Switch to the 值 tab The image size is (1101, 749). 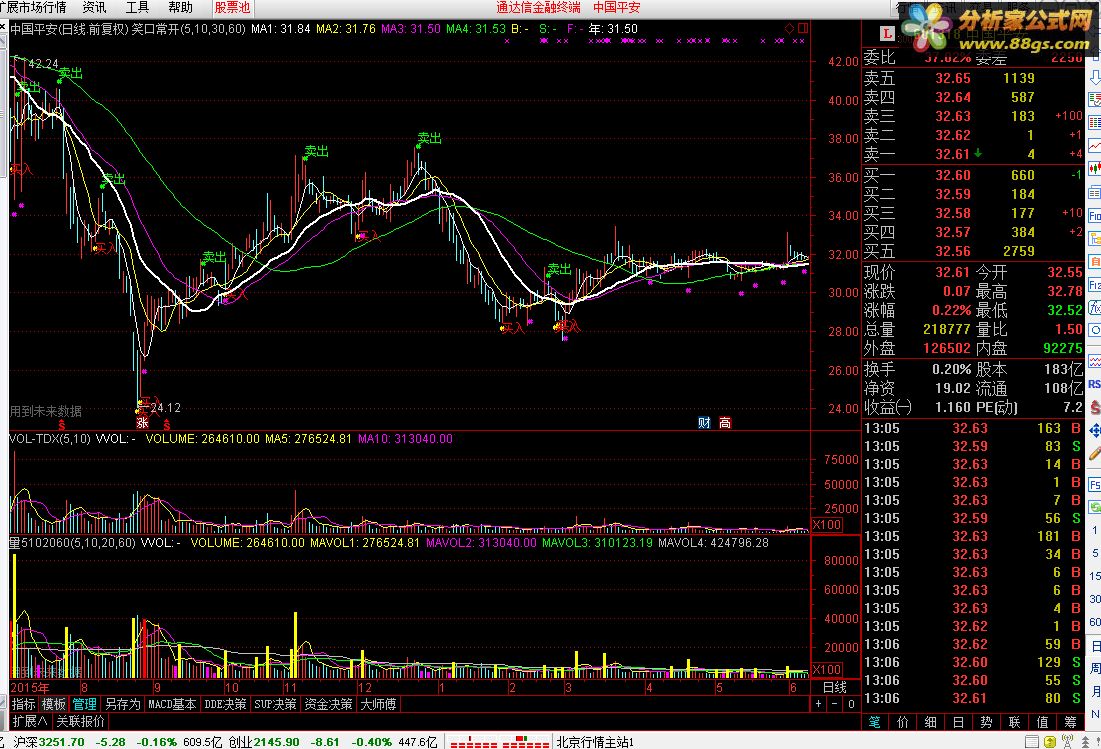pos(1043,722)
